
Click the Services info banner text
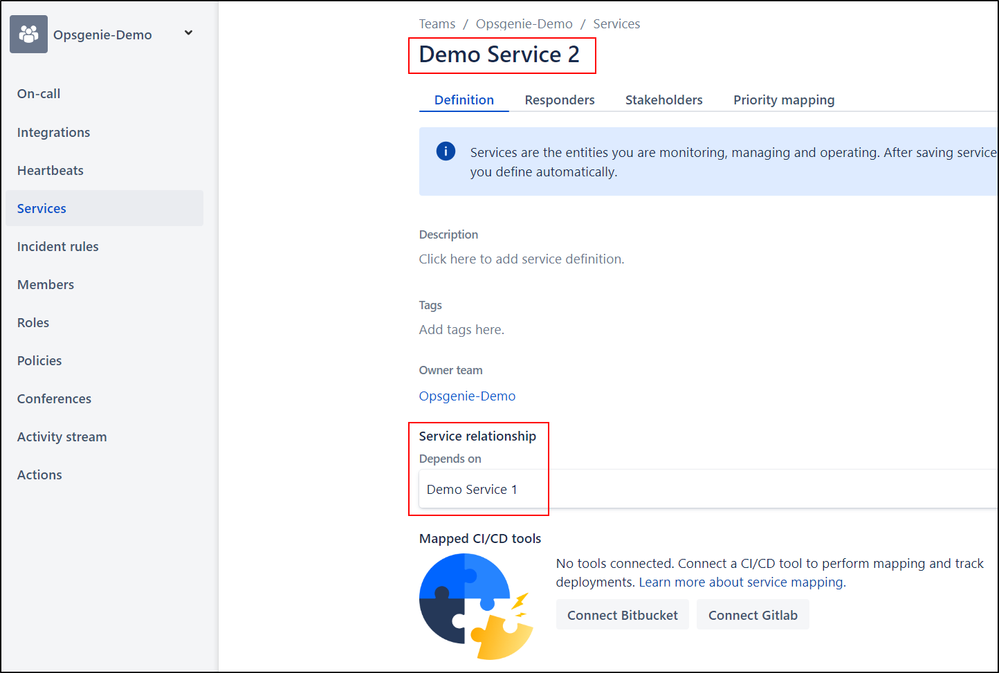[733, 162]
